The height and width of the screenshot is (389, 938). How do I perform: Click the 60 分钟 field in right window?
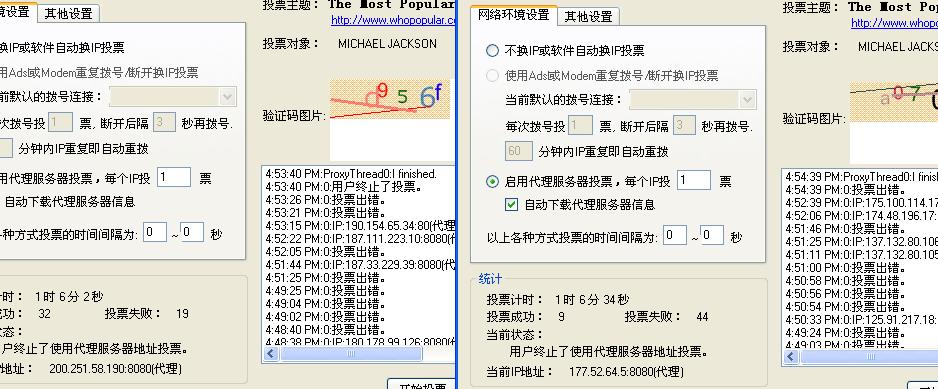point(519,151)
